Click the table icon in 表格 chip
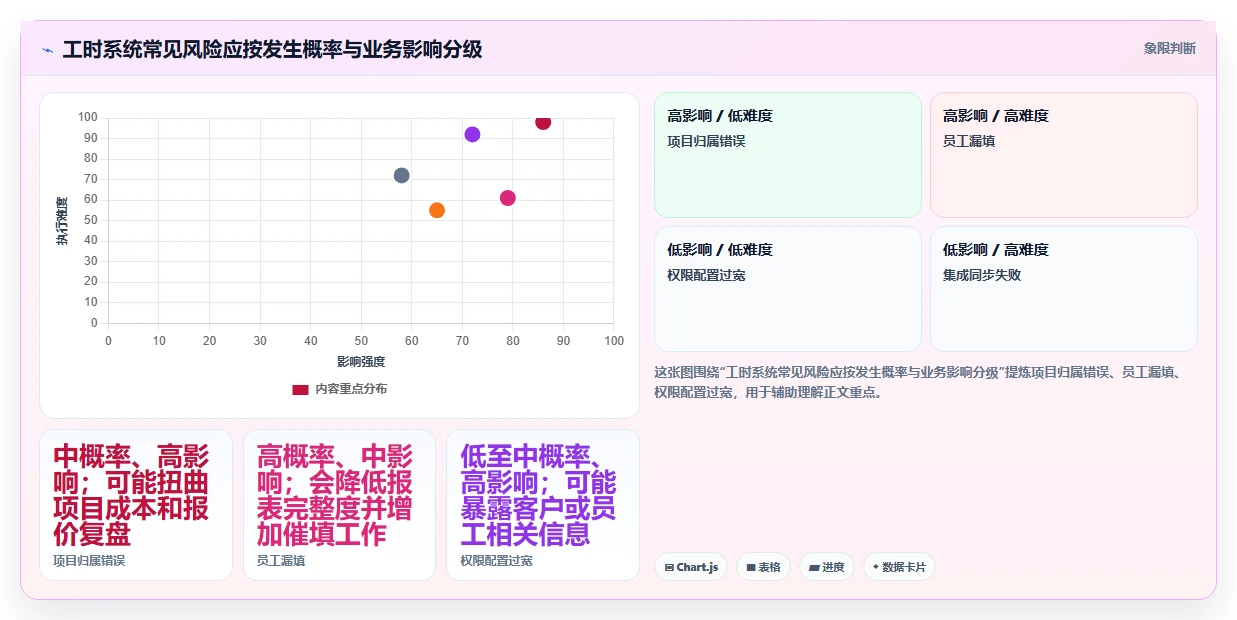 [751, 567]
